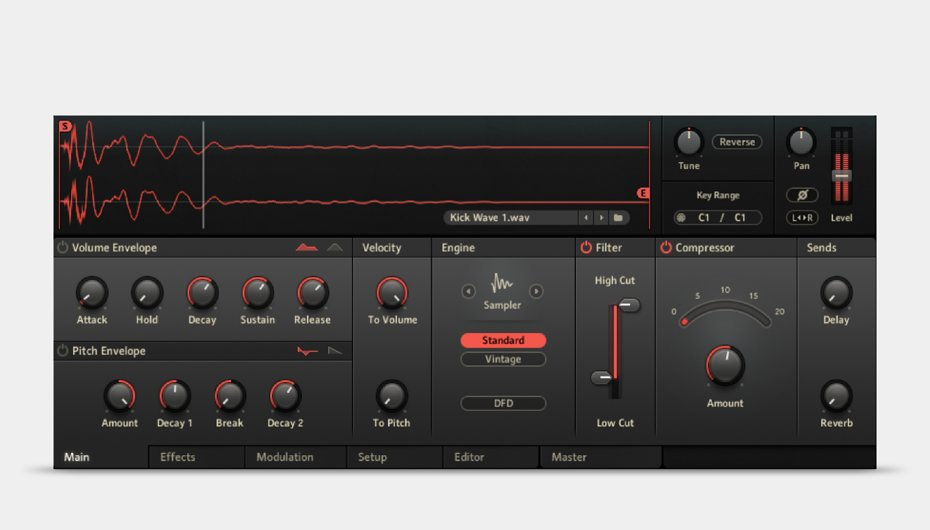Go to next engine with right arrow

[536, 291]
